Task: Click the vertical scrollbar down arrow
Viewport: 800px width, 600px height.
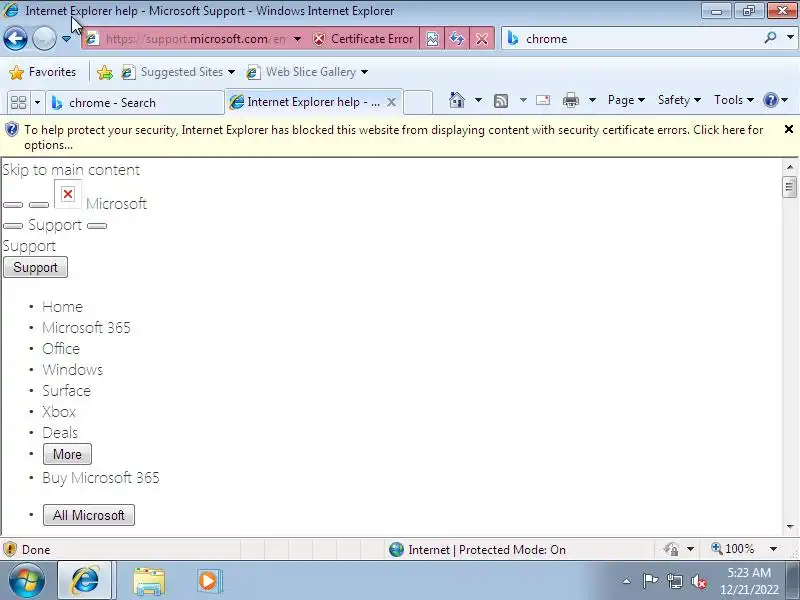Action: [790, 527]
